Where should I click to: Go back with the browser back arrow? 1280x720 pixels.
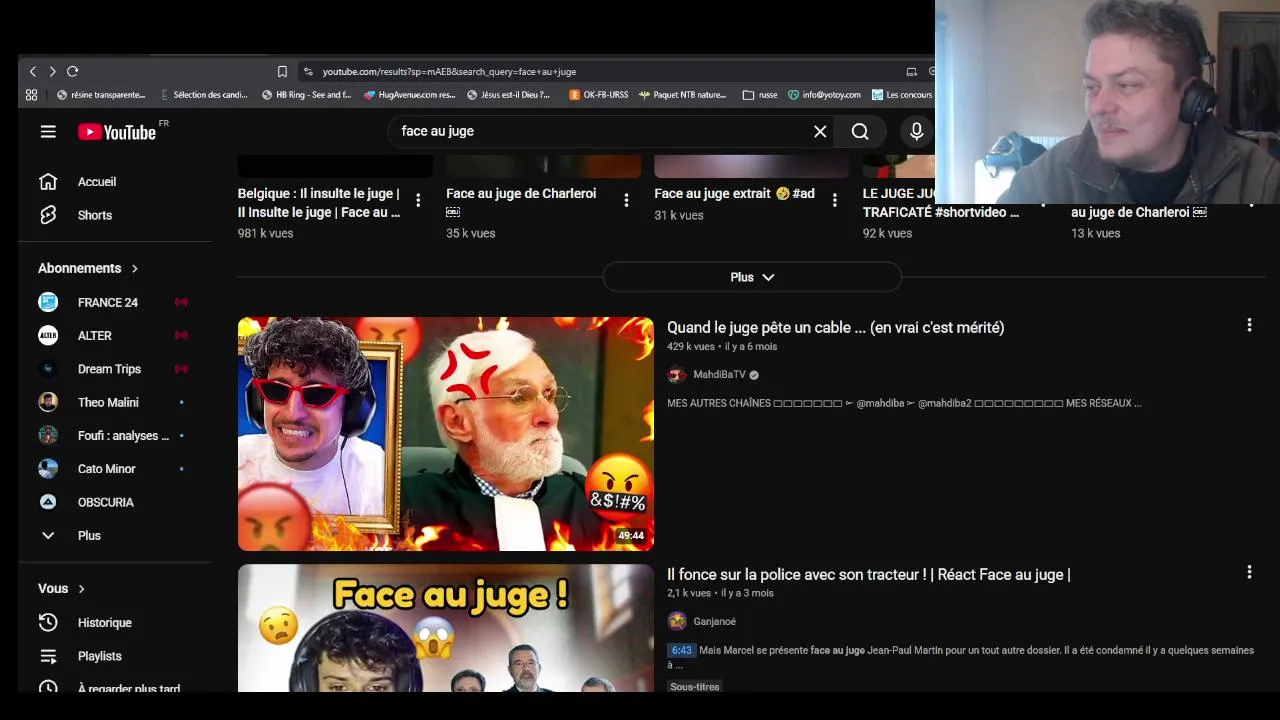coord(33,71)
